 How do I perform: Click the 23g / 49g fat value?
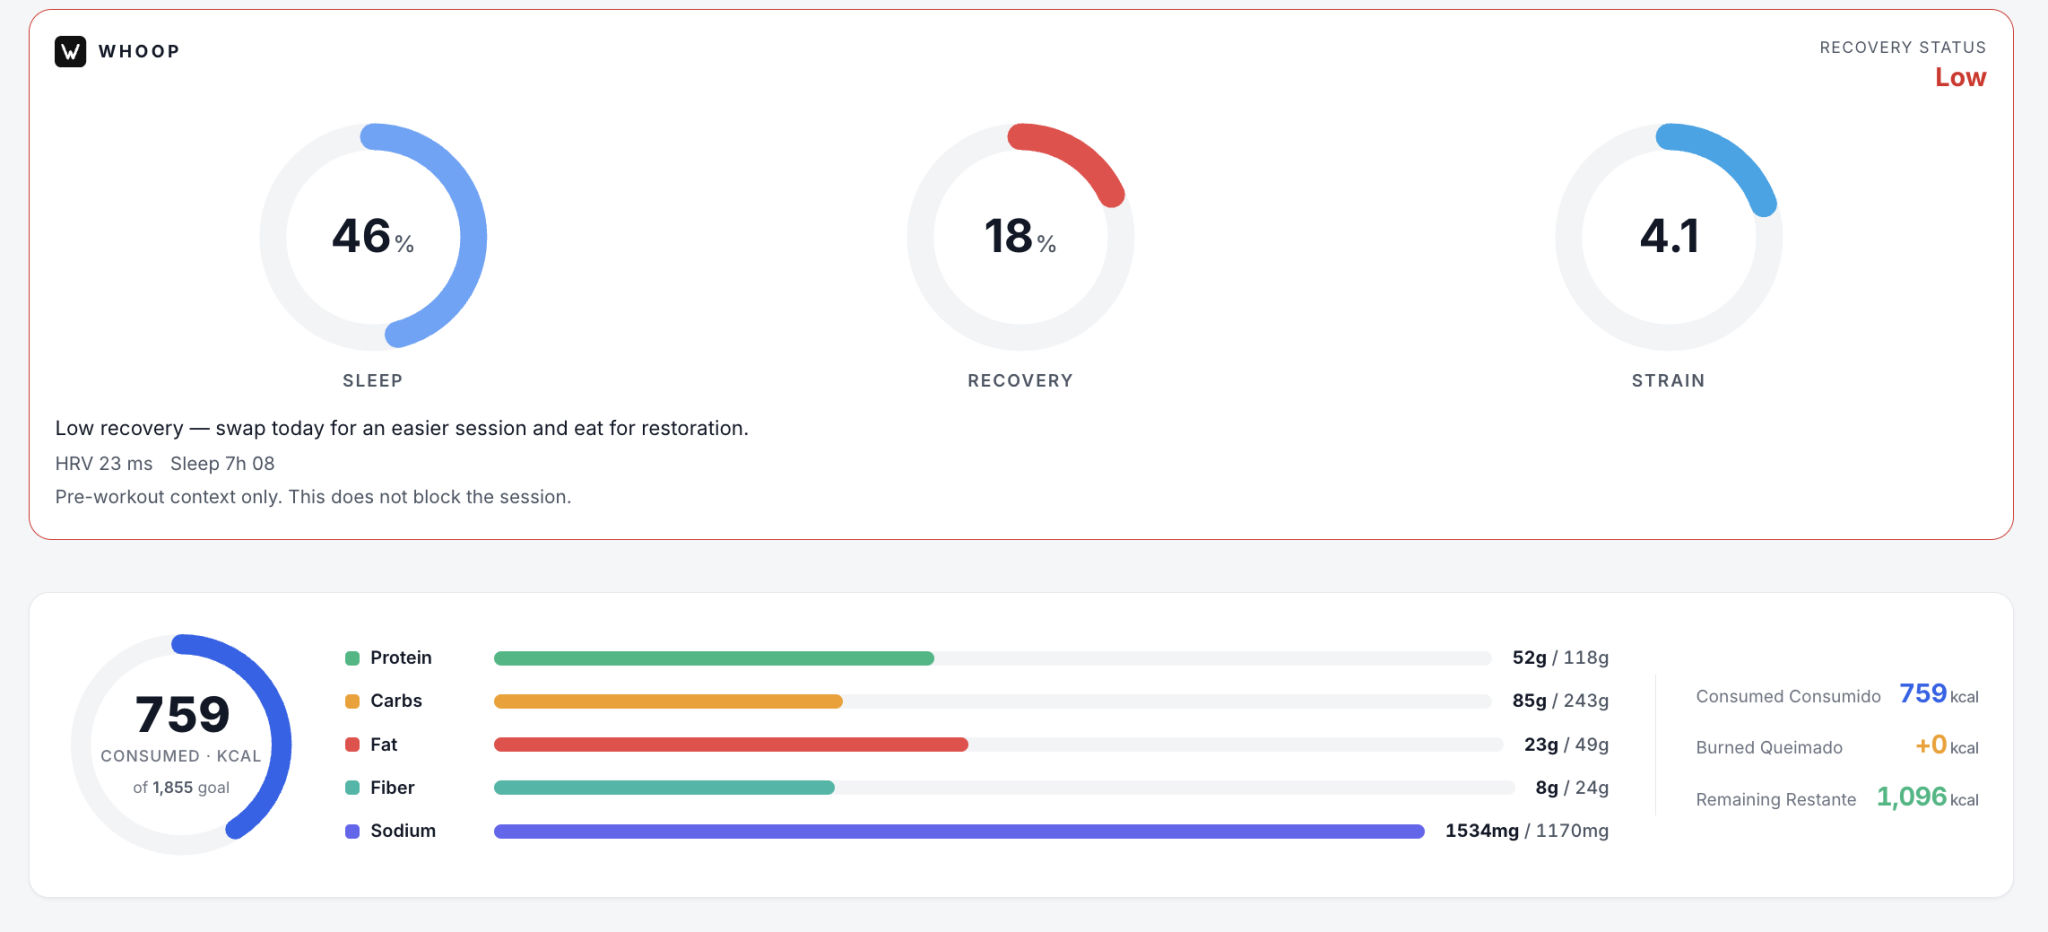click(x=1566, y=744)
